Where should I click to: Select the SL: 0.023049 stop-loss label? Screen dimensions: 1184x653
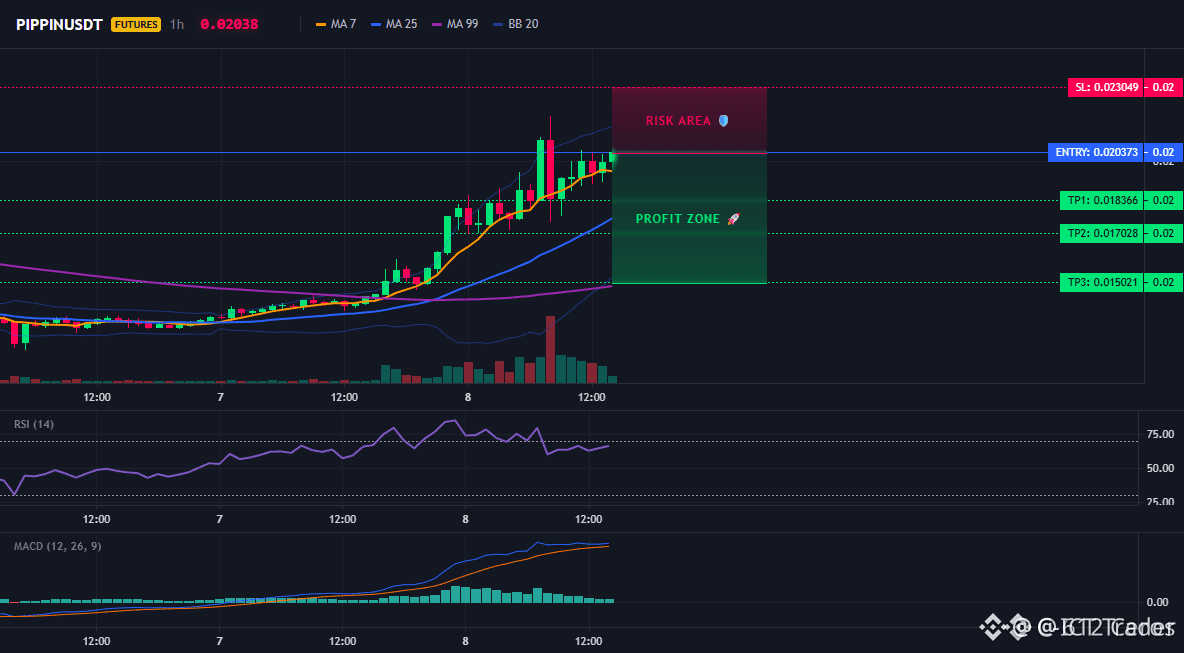[1105, 88]
